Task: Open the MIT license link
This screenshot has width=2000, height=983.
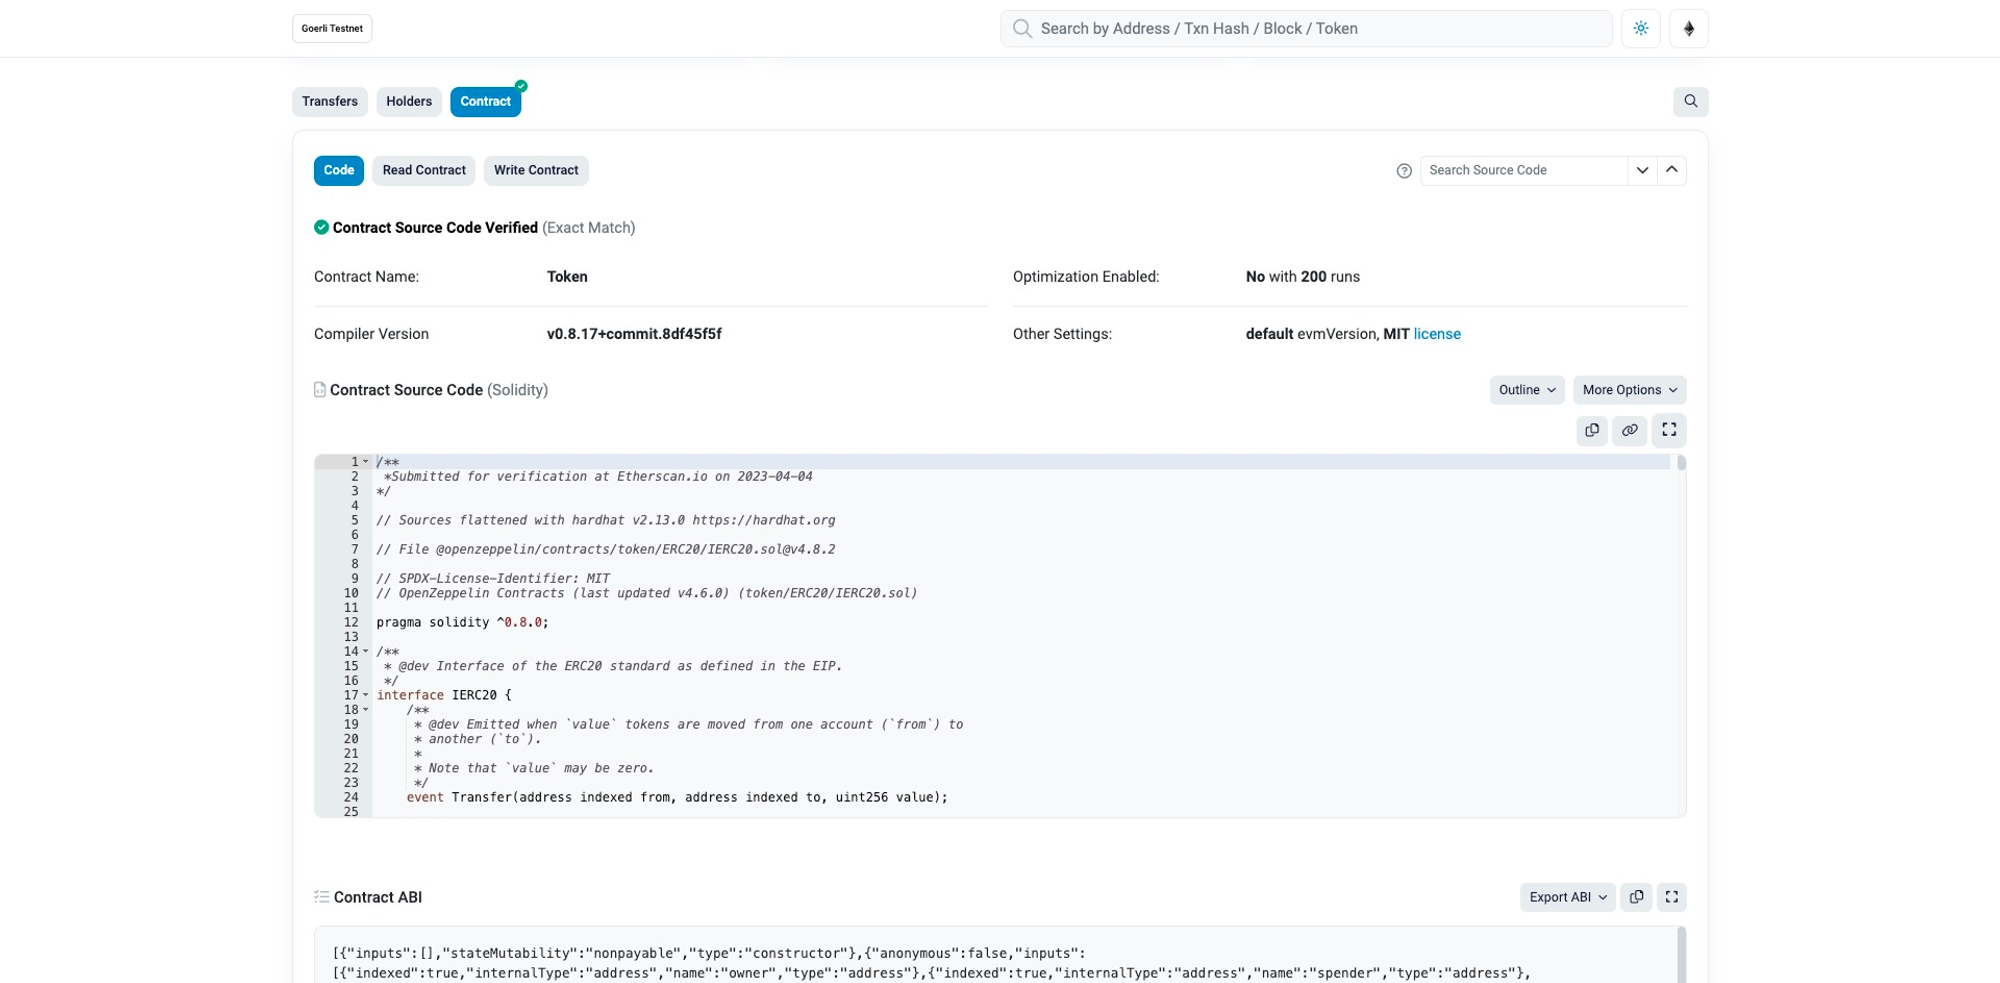Action: [x=1437, y=334]
